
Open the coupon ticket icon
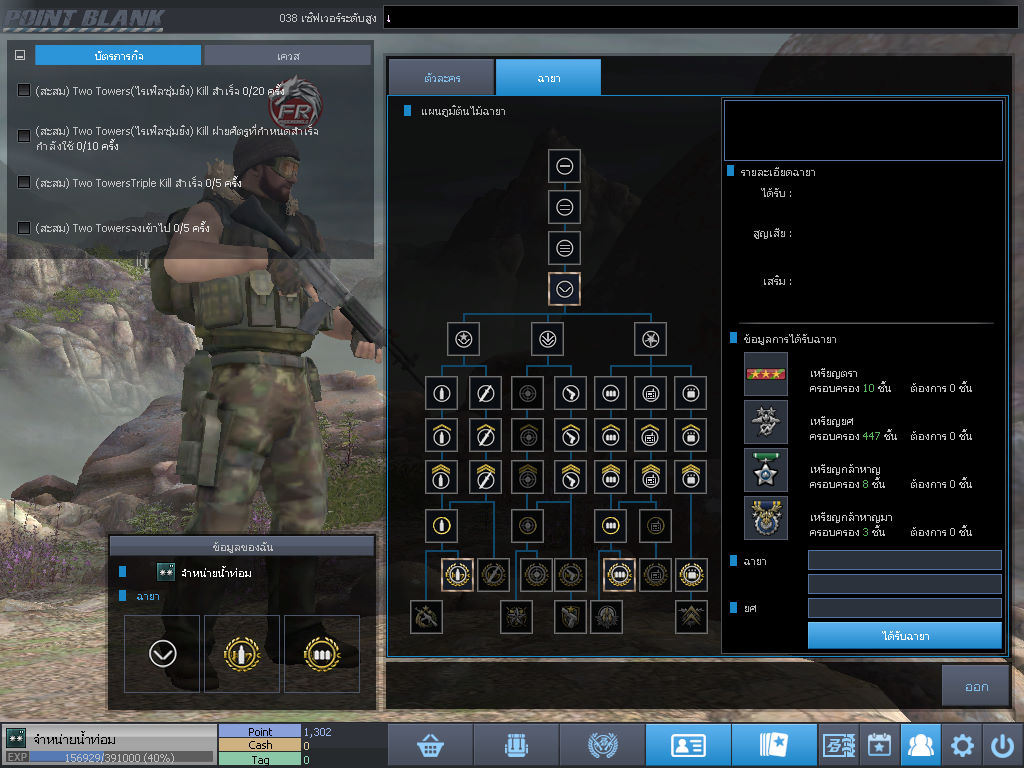pyautogui.click(x=839, y=744)
